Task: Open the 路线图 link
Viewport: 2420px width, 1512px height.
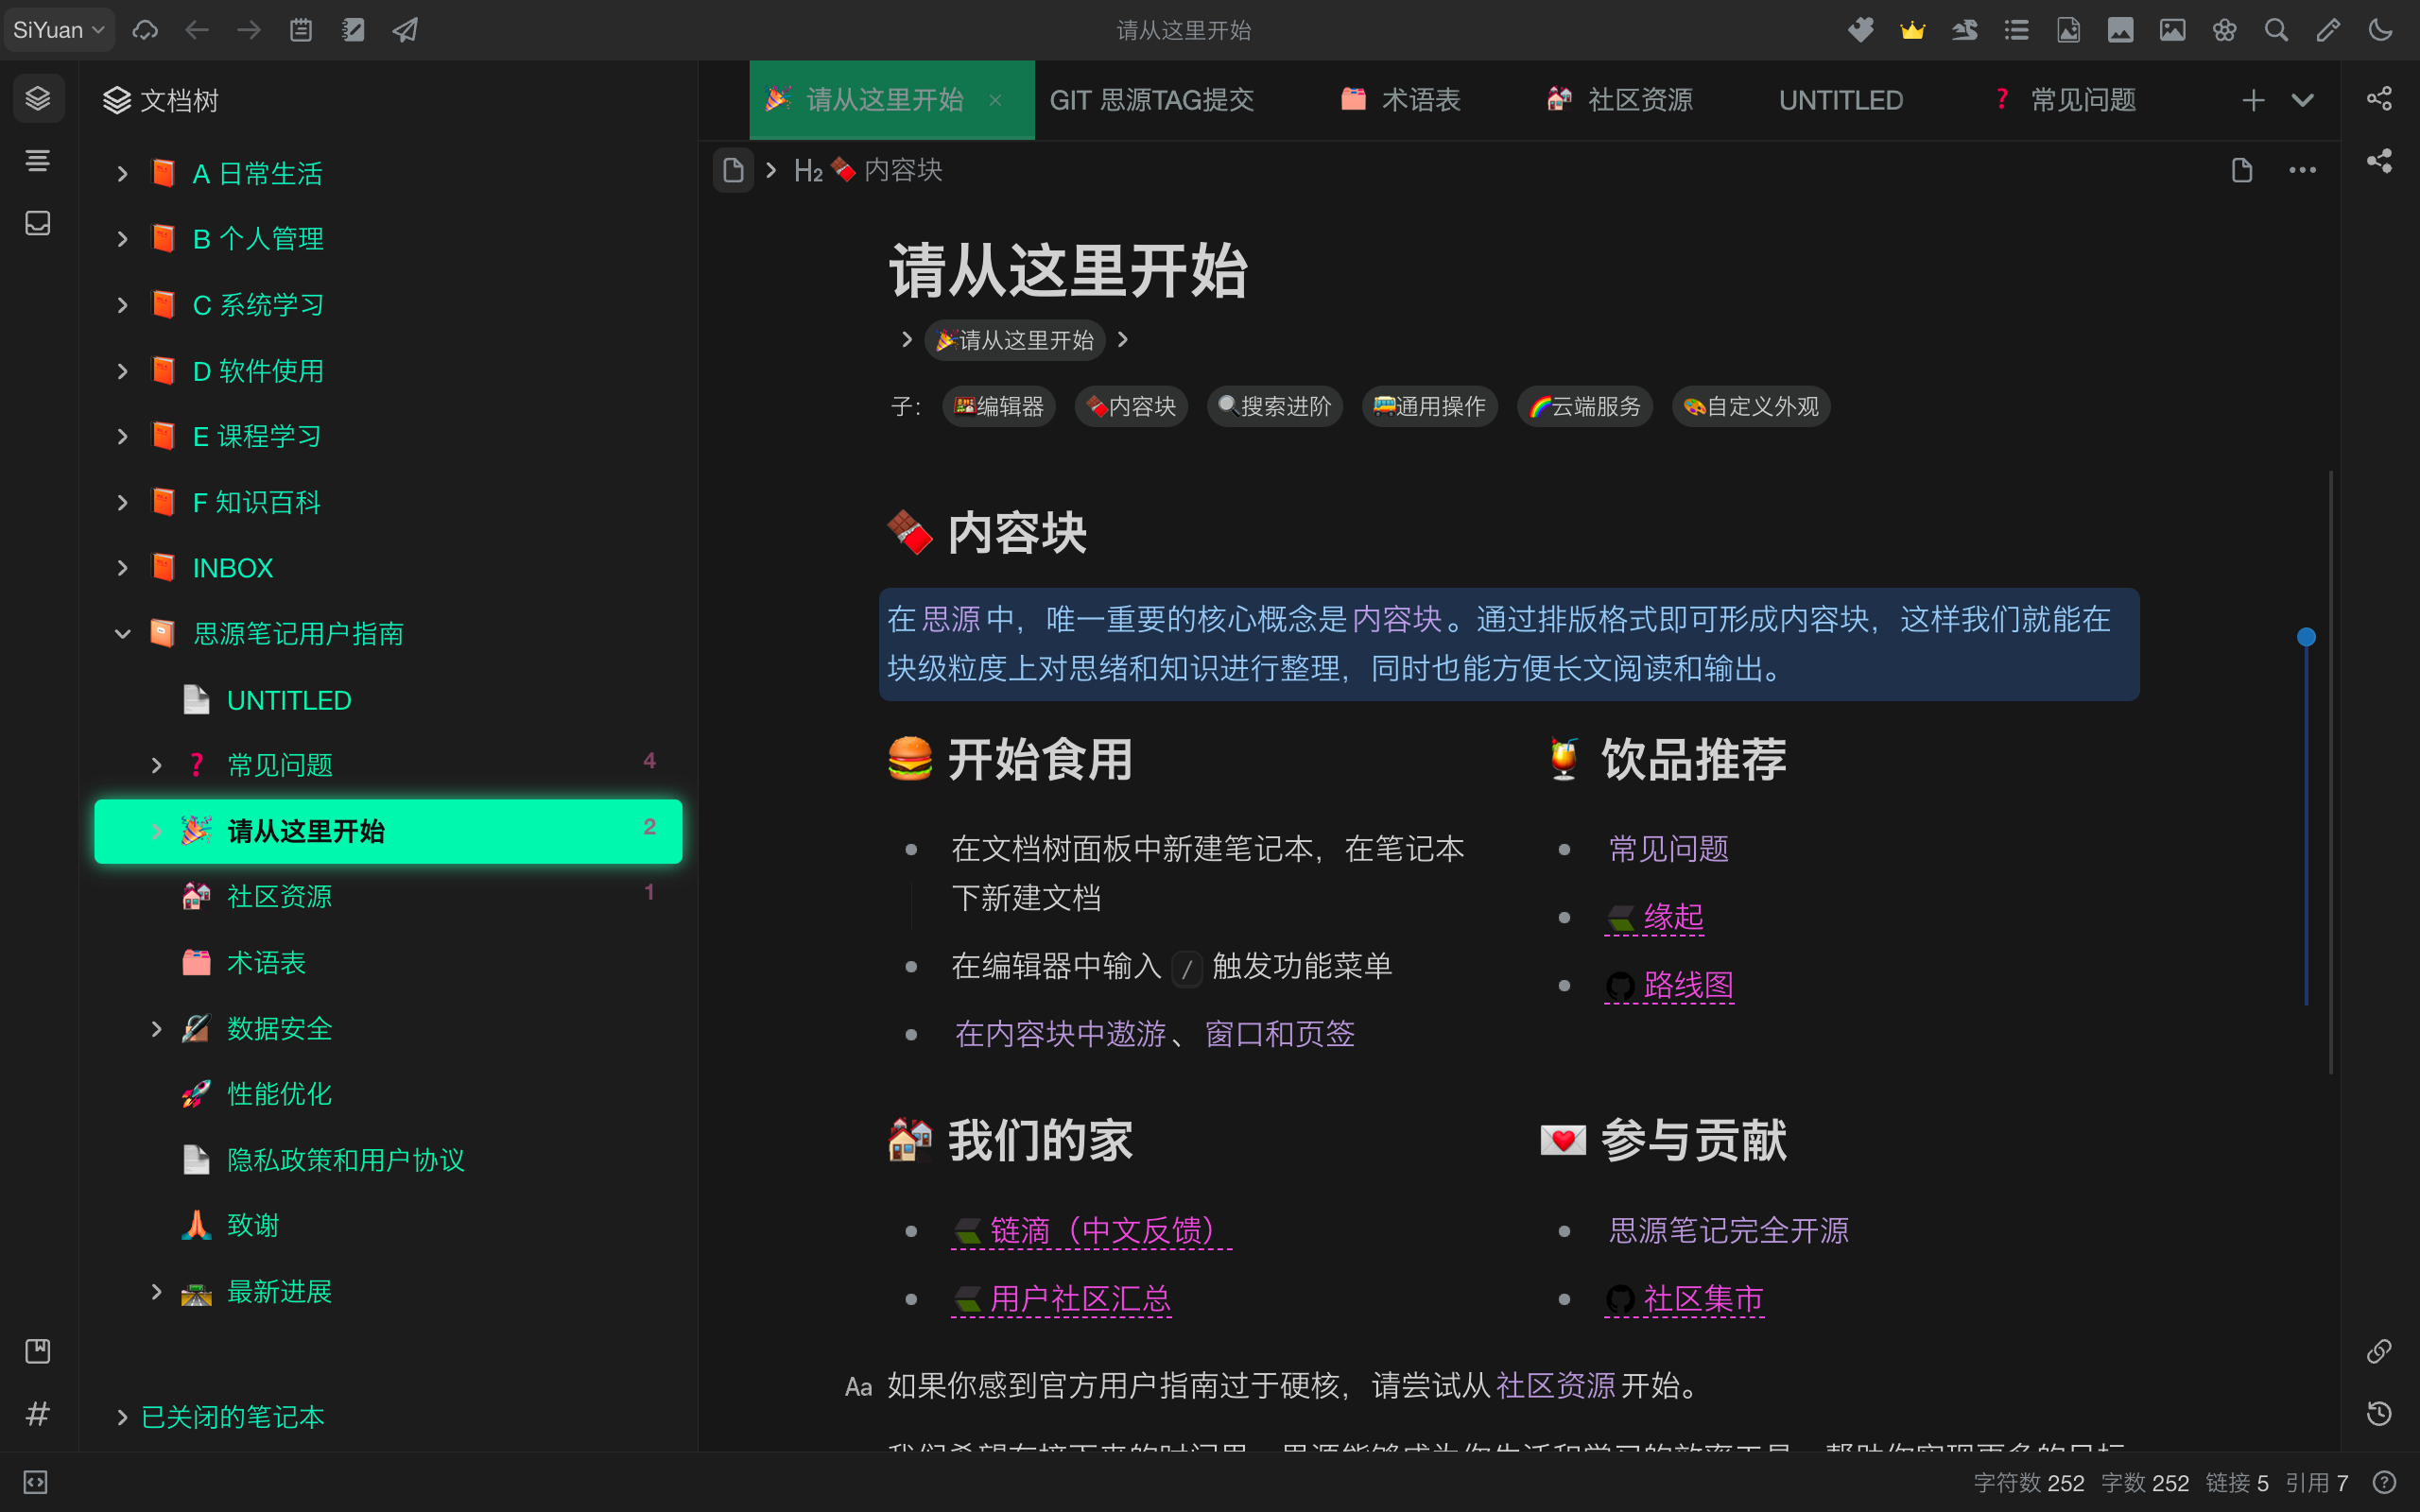Action: pos(1687,985)
